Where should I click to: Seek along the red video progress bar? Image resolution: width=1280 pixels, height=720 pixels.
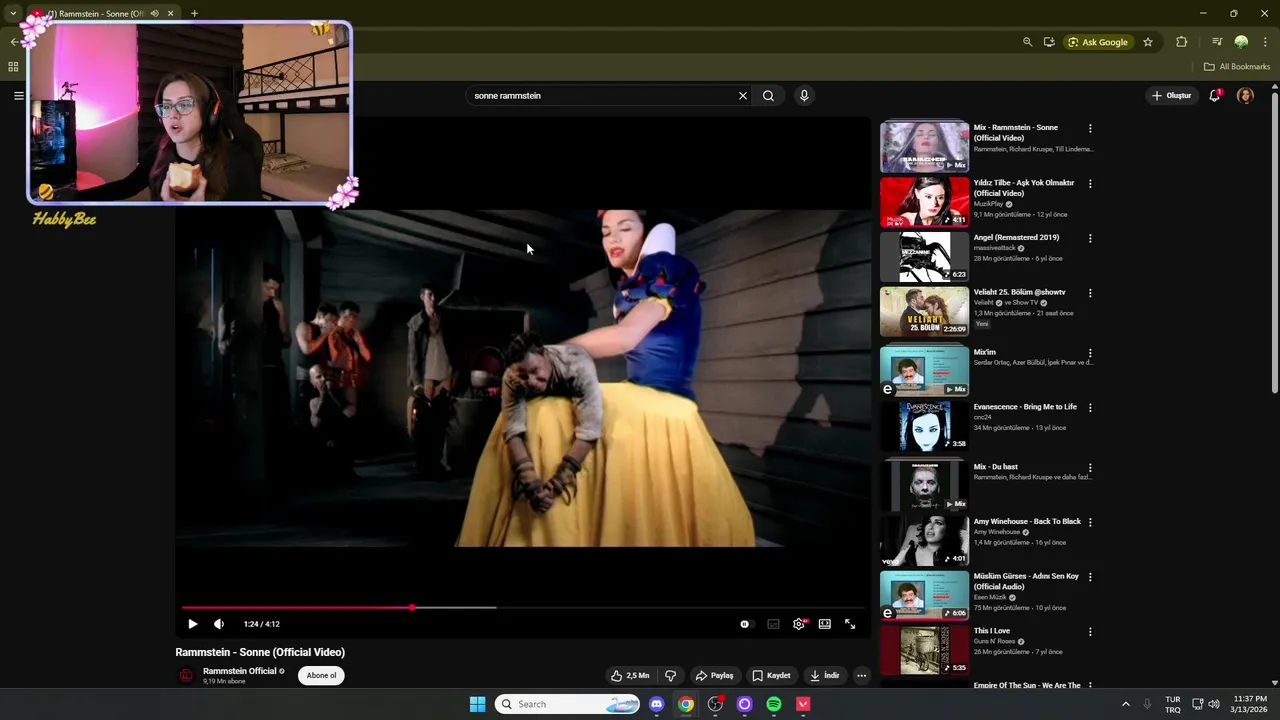click(x=524, y=607)
